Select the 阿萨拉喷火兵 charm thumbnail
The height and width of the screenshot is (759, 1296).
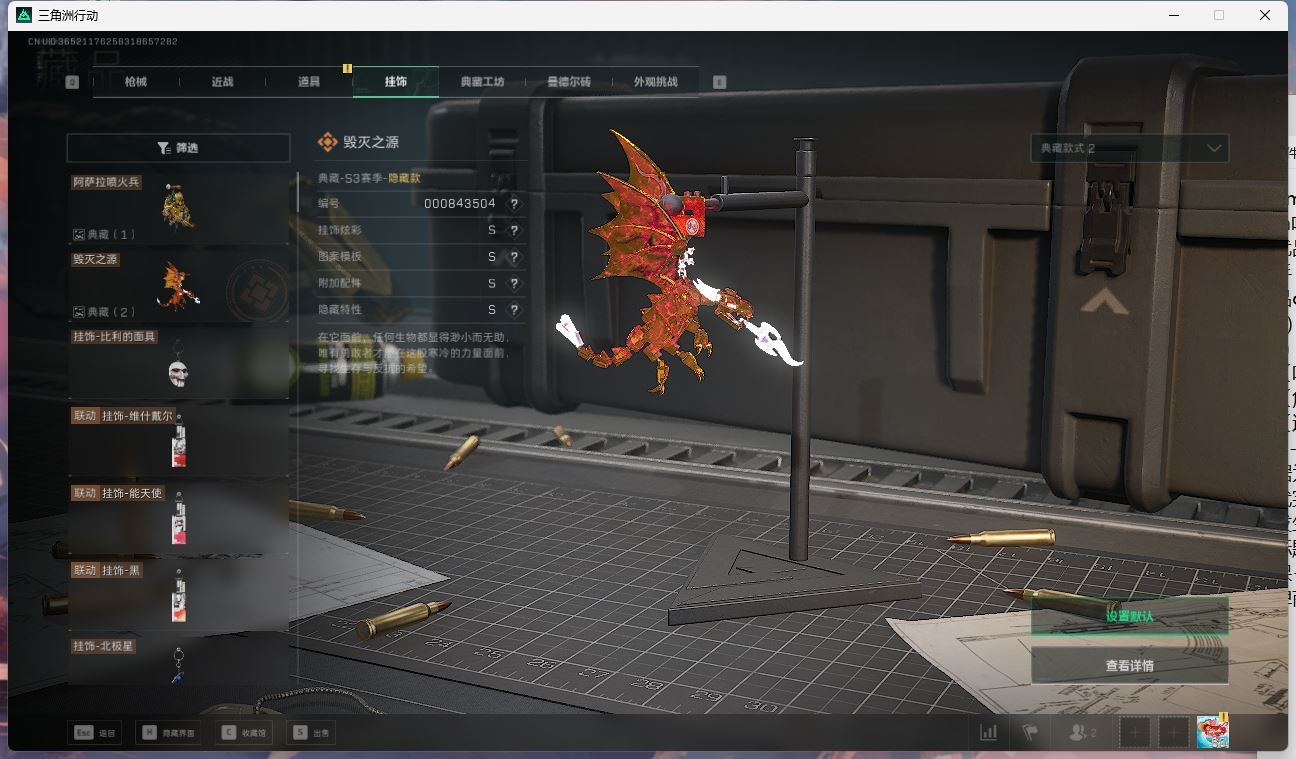[x=178, y=208]
